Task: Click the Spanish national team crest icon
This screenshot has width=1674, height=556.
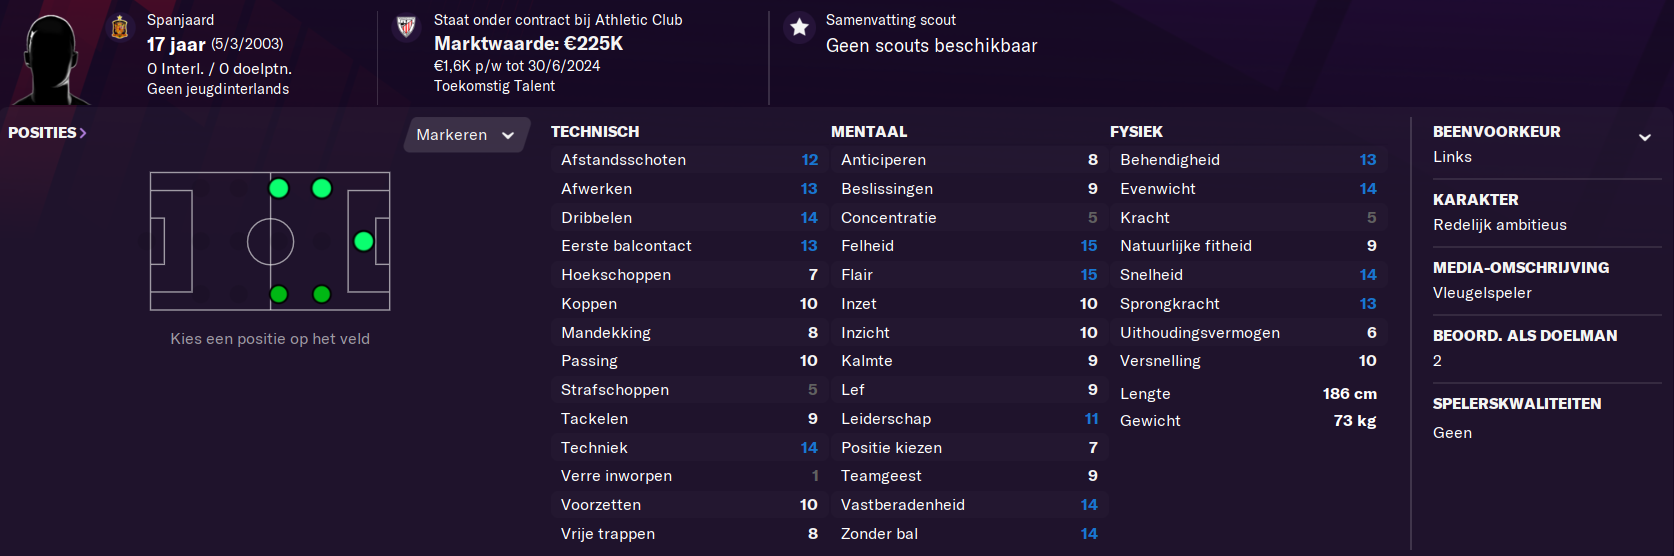Action: [x=120, y=27]
